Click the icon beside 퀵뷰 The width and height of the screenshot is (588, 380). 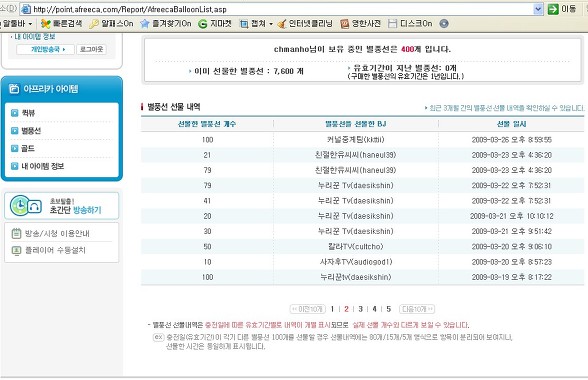click(14, 113)
